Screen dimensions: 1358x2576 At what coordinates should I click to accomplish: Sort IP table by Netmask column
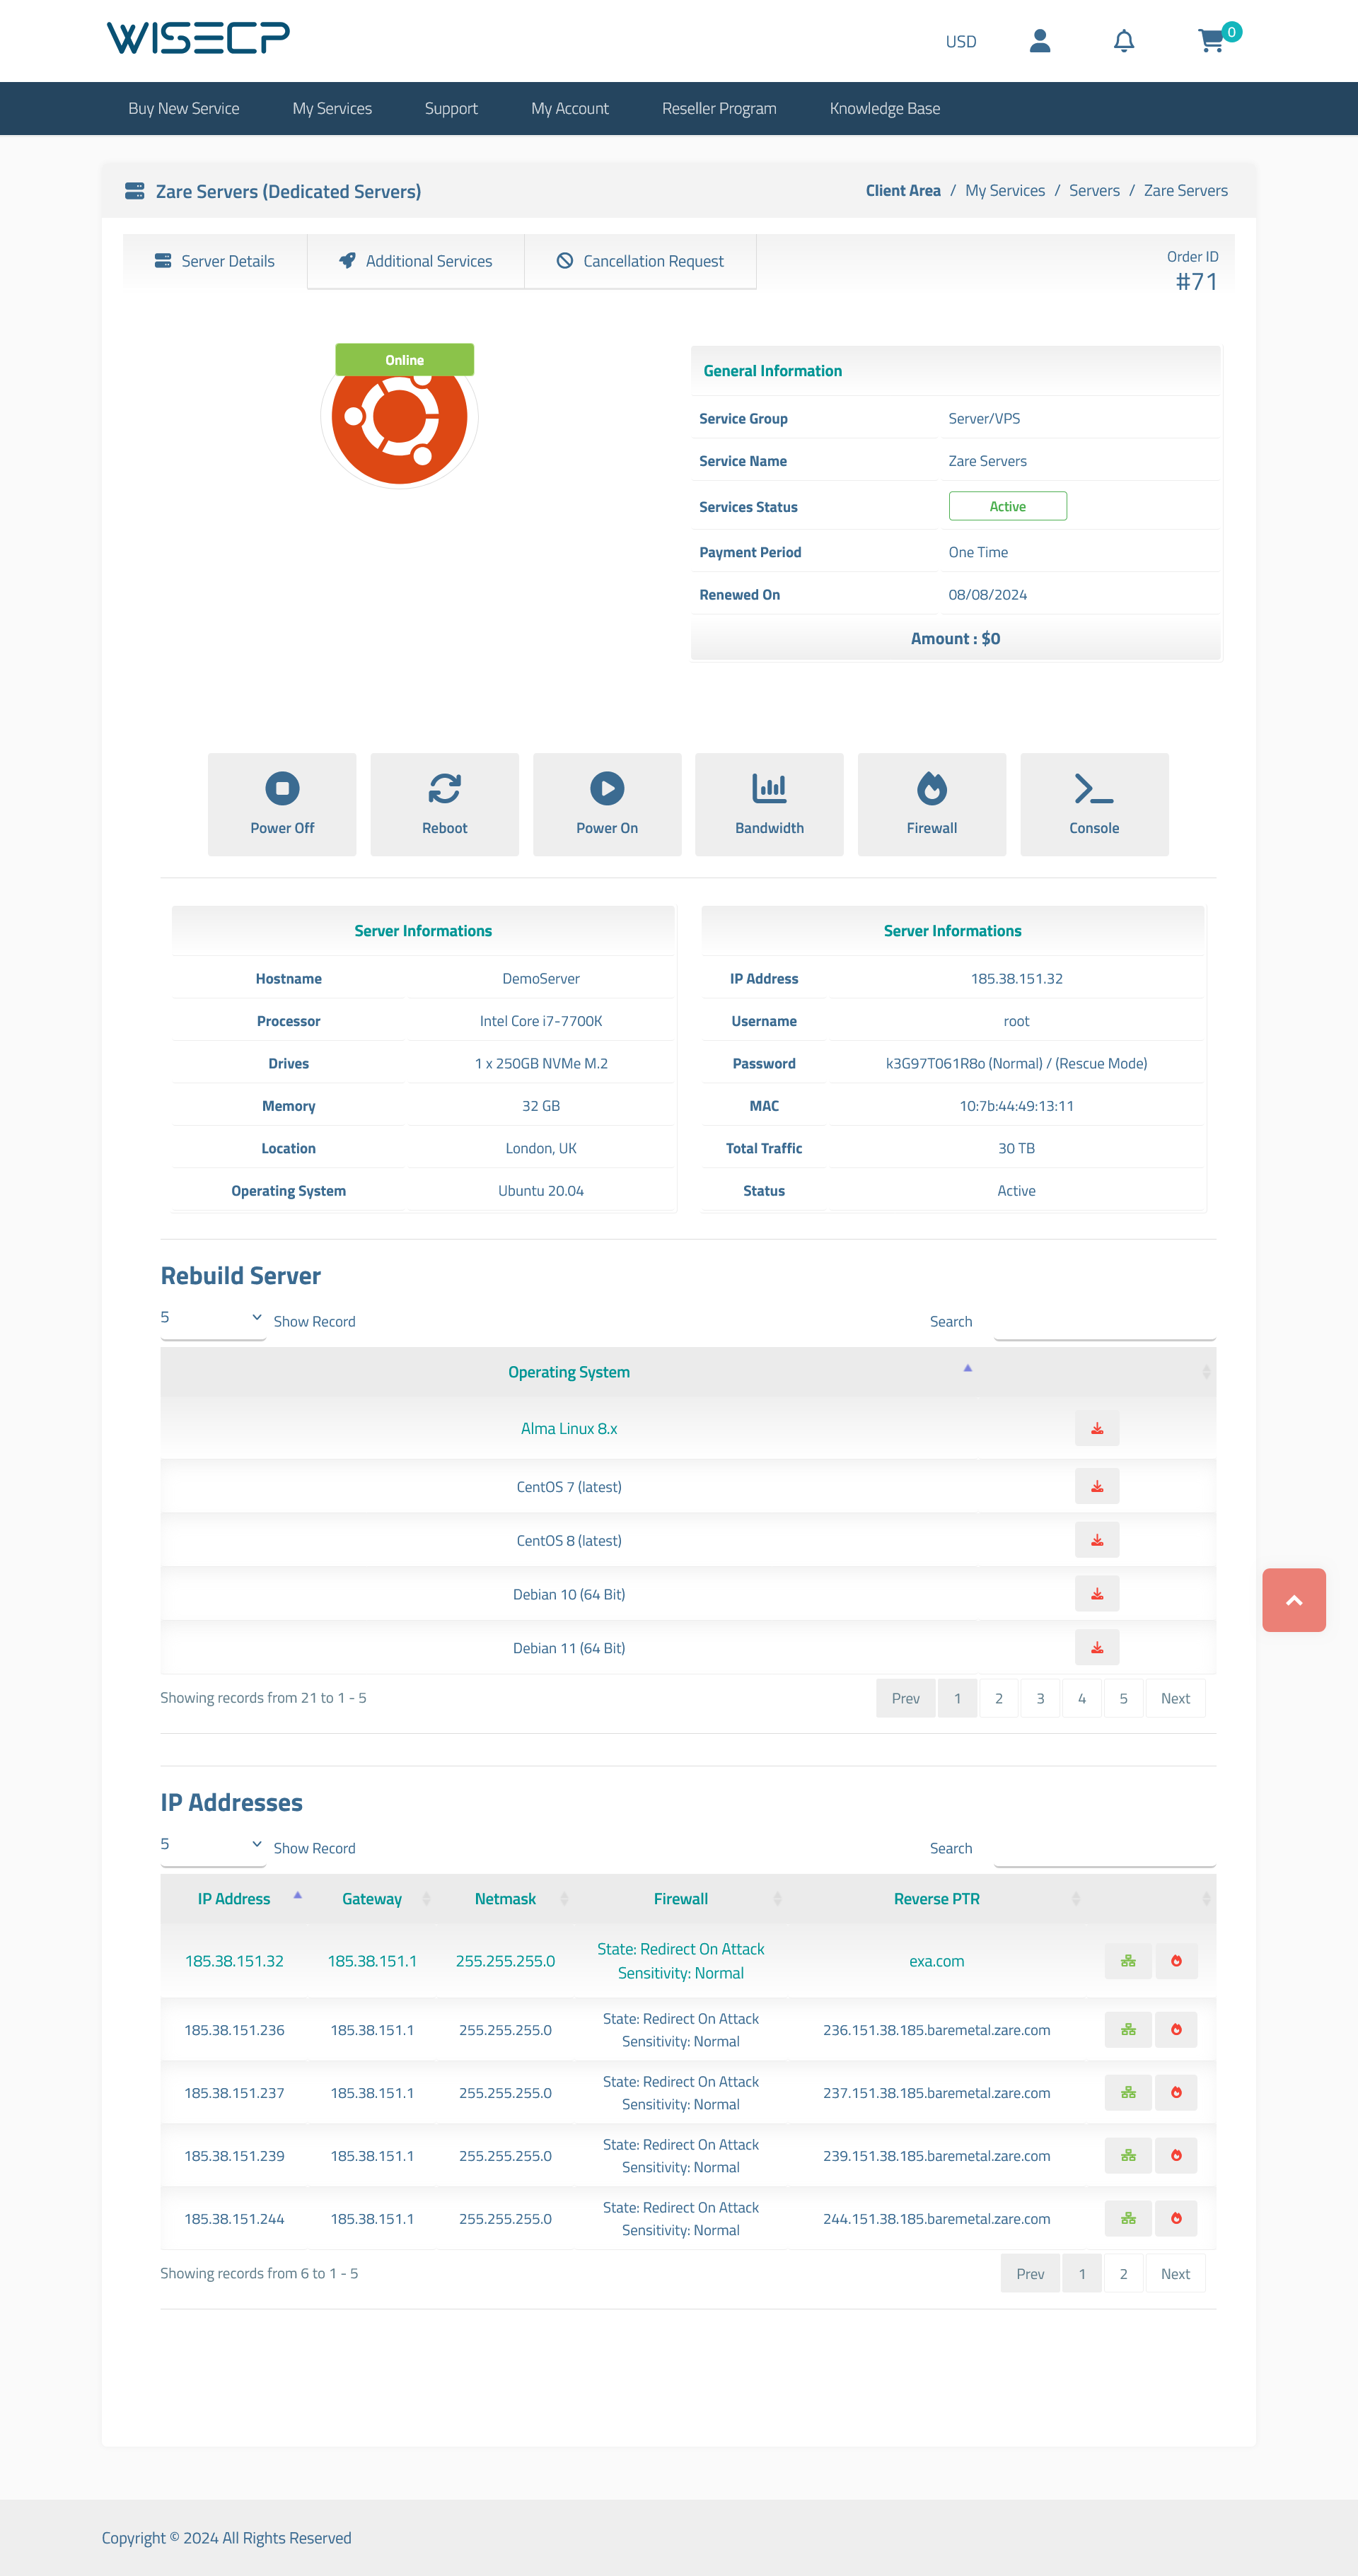tap(505, 1899)
